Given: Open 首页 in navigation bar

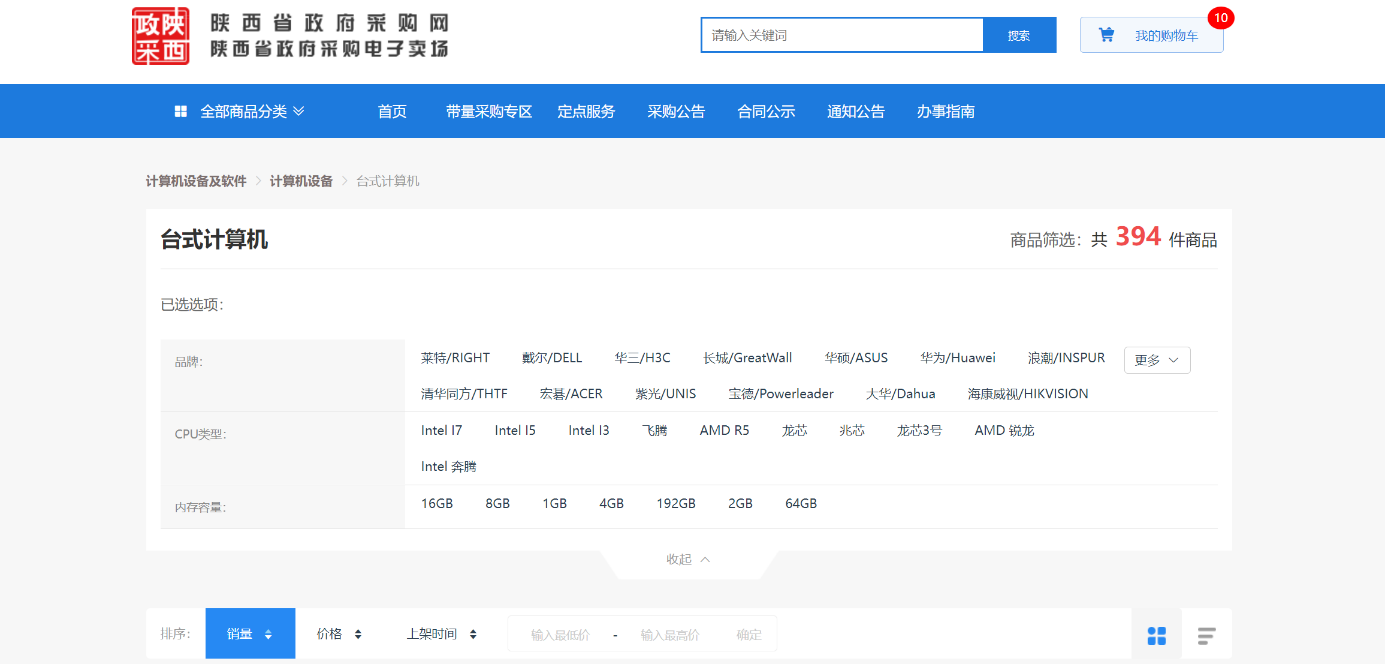Looking at the screenshot, I should coord(392,112).
